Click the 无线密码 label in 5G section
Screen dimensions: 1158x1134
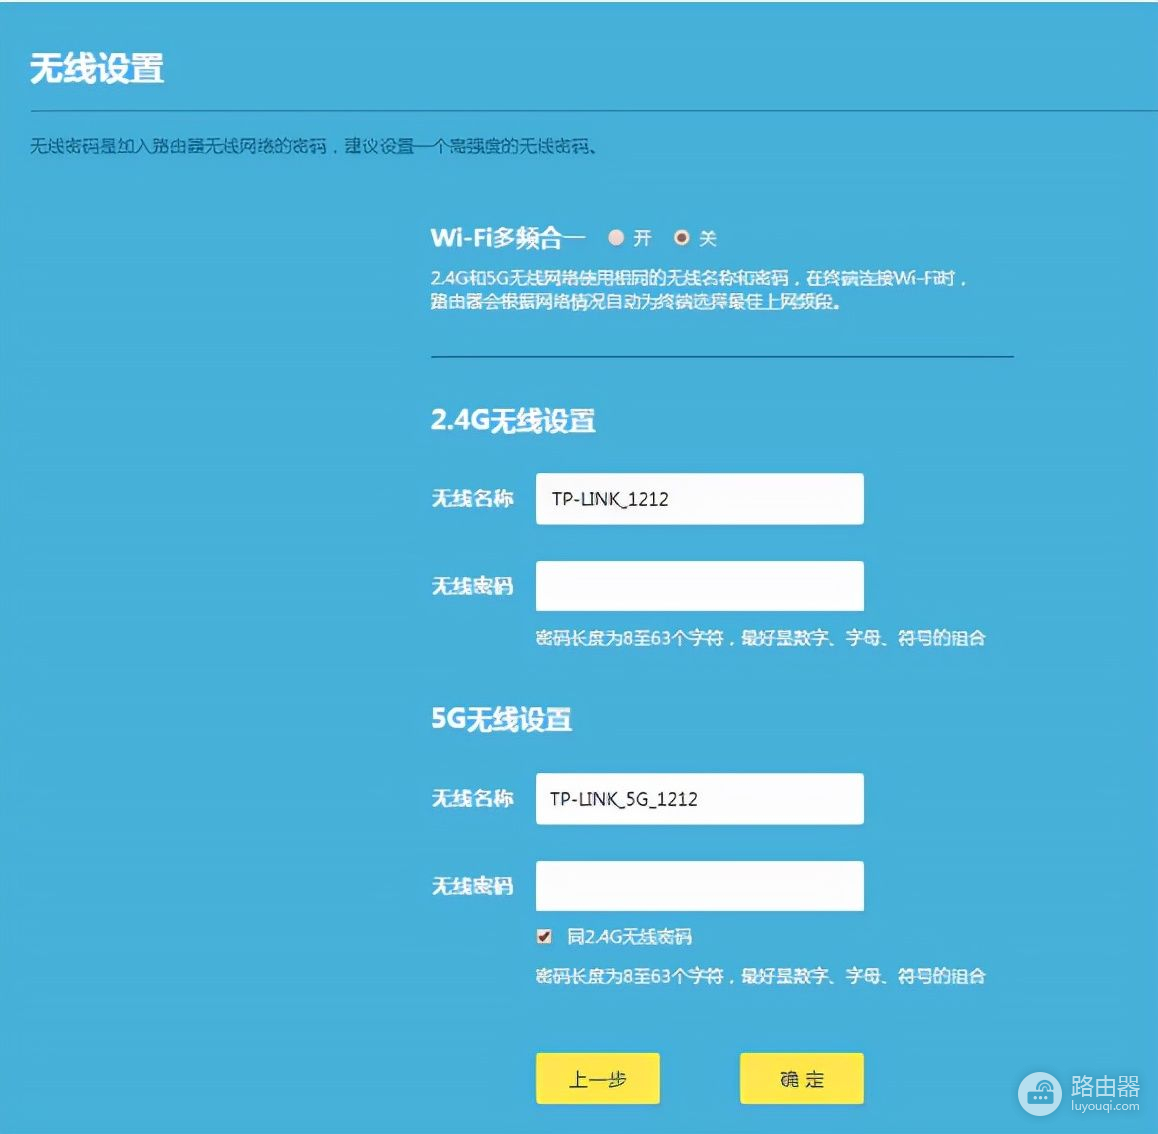[x=473, y=886]
